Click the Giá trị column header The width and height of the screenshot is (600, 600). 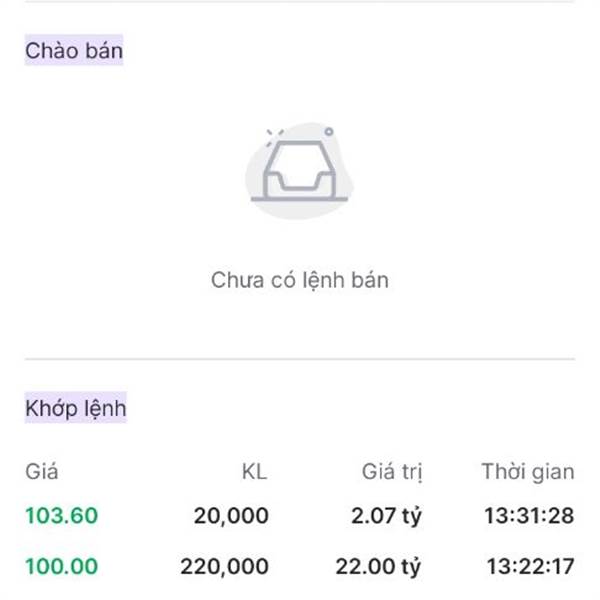point(392,472)
